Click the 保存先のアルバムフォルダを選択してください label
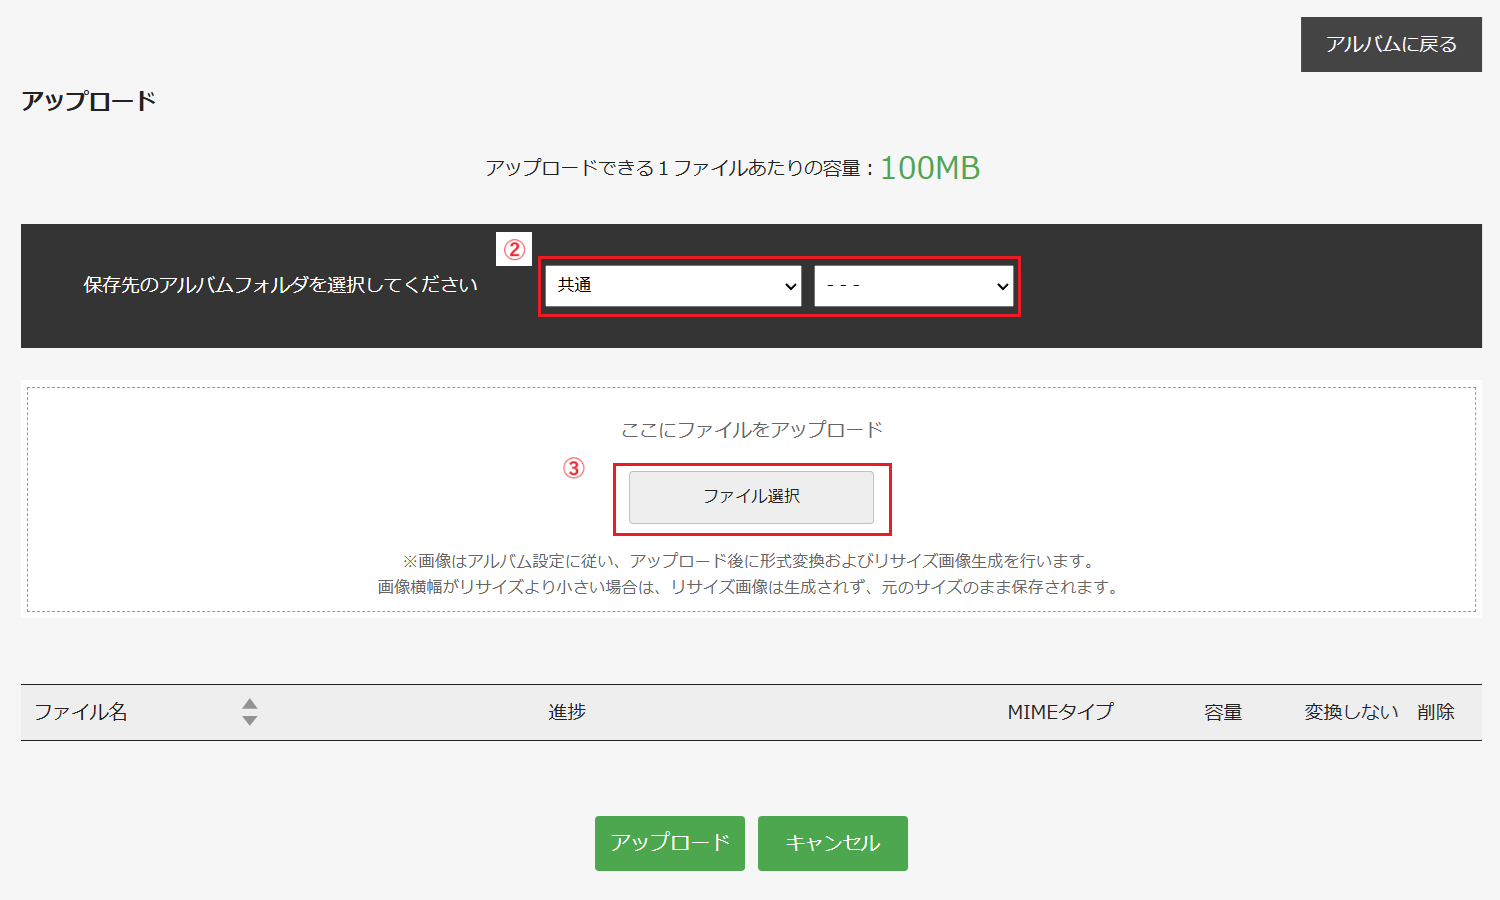Image resolution: width=1500 pixels, height=900 pixels. [281, 285]
